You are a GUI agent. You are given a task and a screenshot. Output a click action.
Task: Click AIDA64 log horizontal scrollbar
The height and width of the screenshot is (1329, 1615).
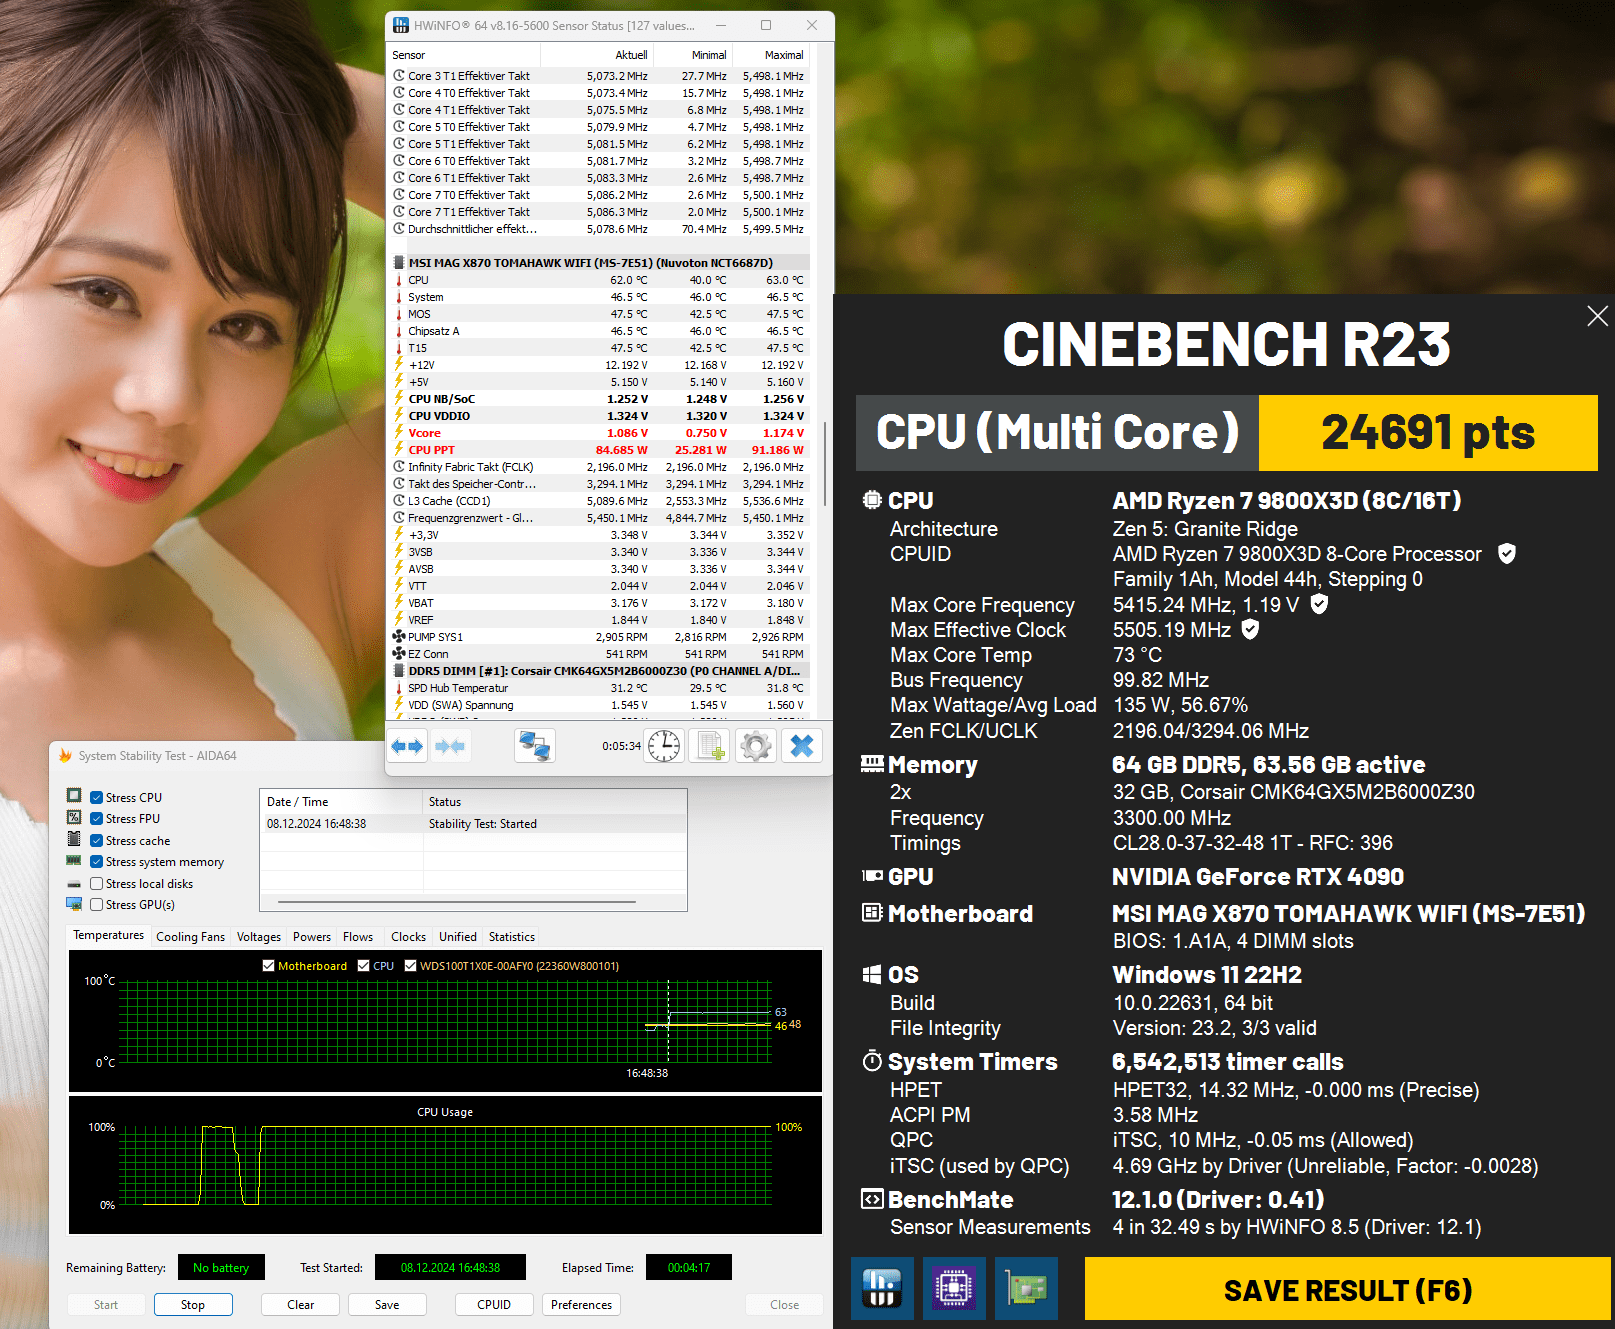click(x=456, y=902)
